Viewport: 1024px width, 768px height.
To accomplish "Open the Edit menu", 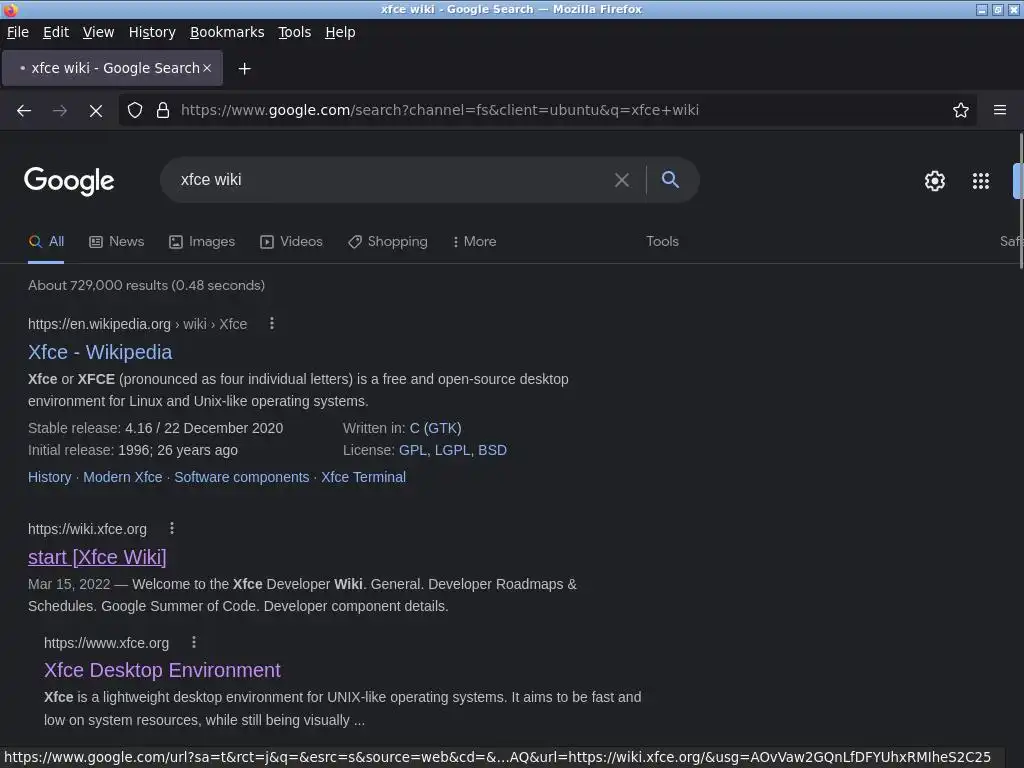I will click(x=56, y=32).
